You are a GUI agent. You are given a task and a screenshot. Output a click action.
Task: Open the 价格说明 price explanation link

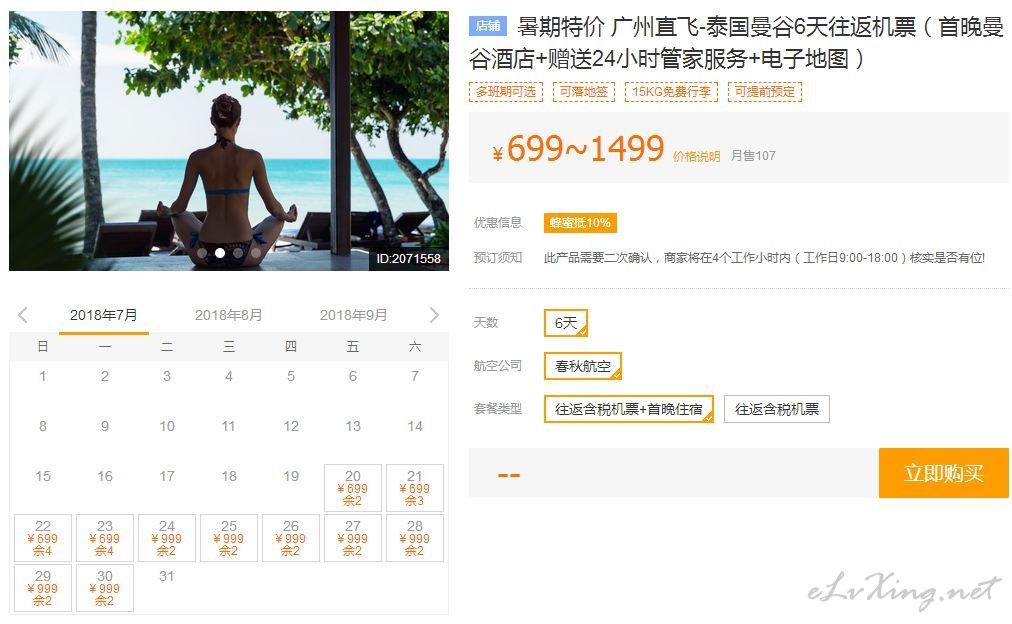tap(696, 156)
